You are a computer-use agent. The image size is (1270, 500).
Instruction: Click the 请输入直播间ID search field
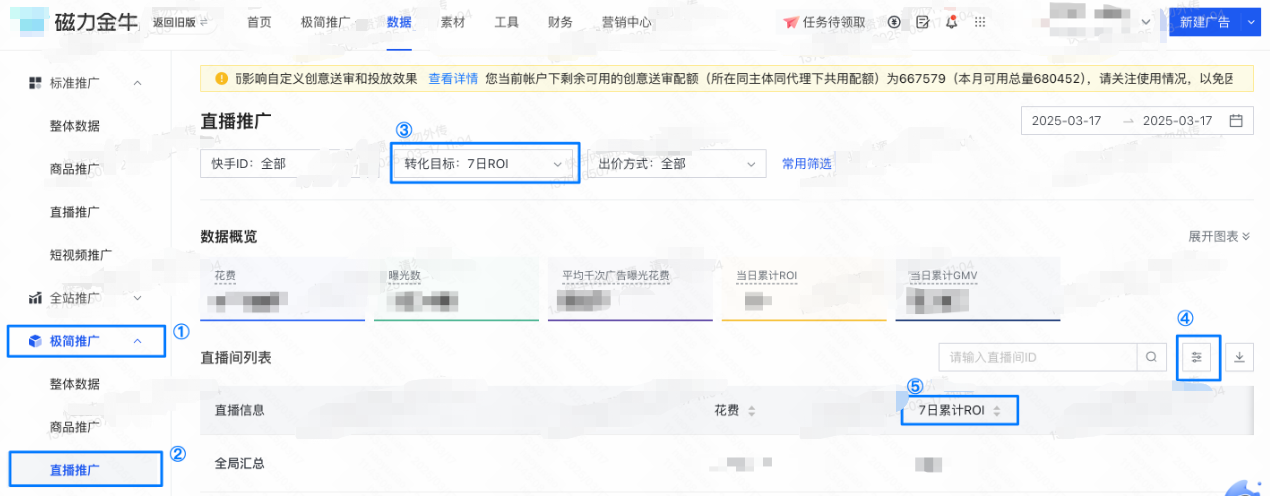click(1039, 357)
